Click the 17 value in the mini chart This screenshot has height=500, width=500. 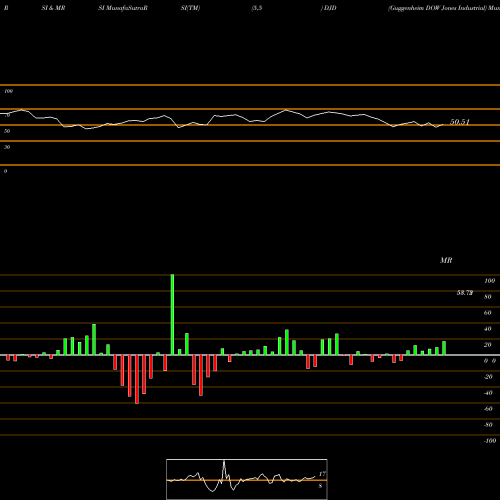(322, 474)
